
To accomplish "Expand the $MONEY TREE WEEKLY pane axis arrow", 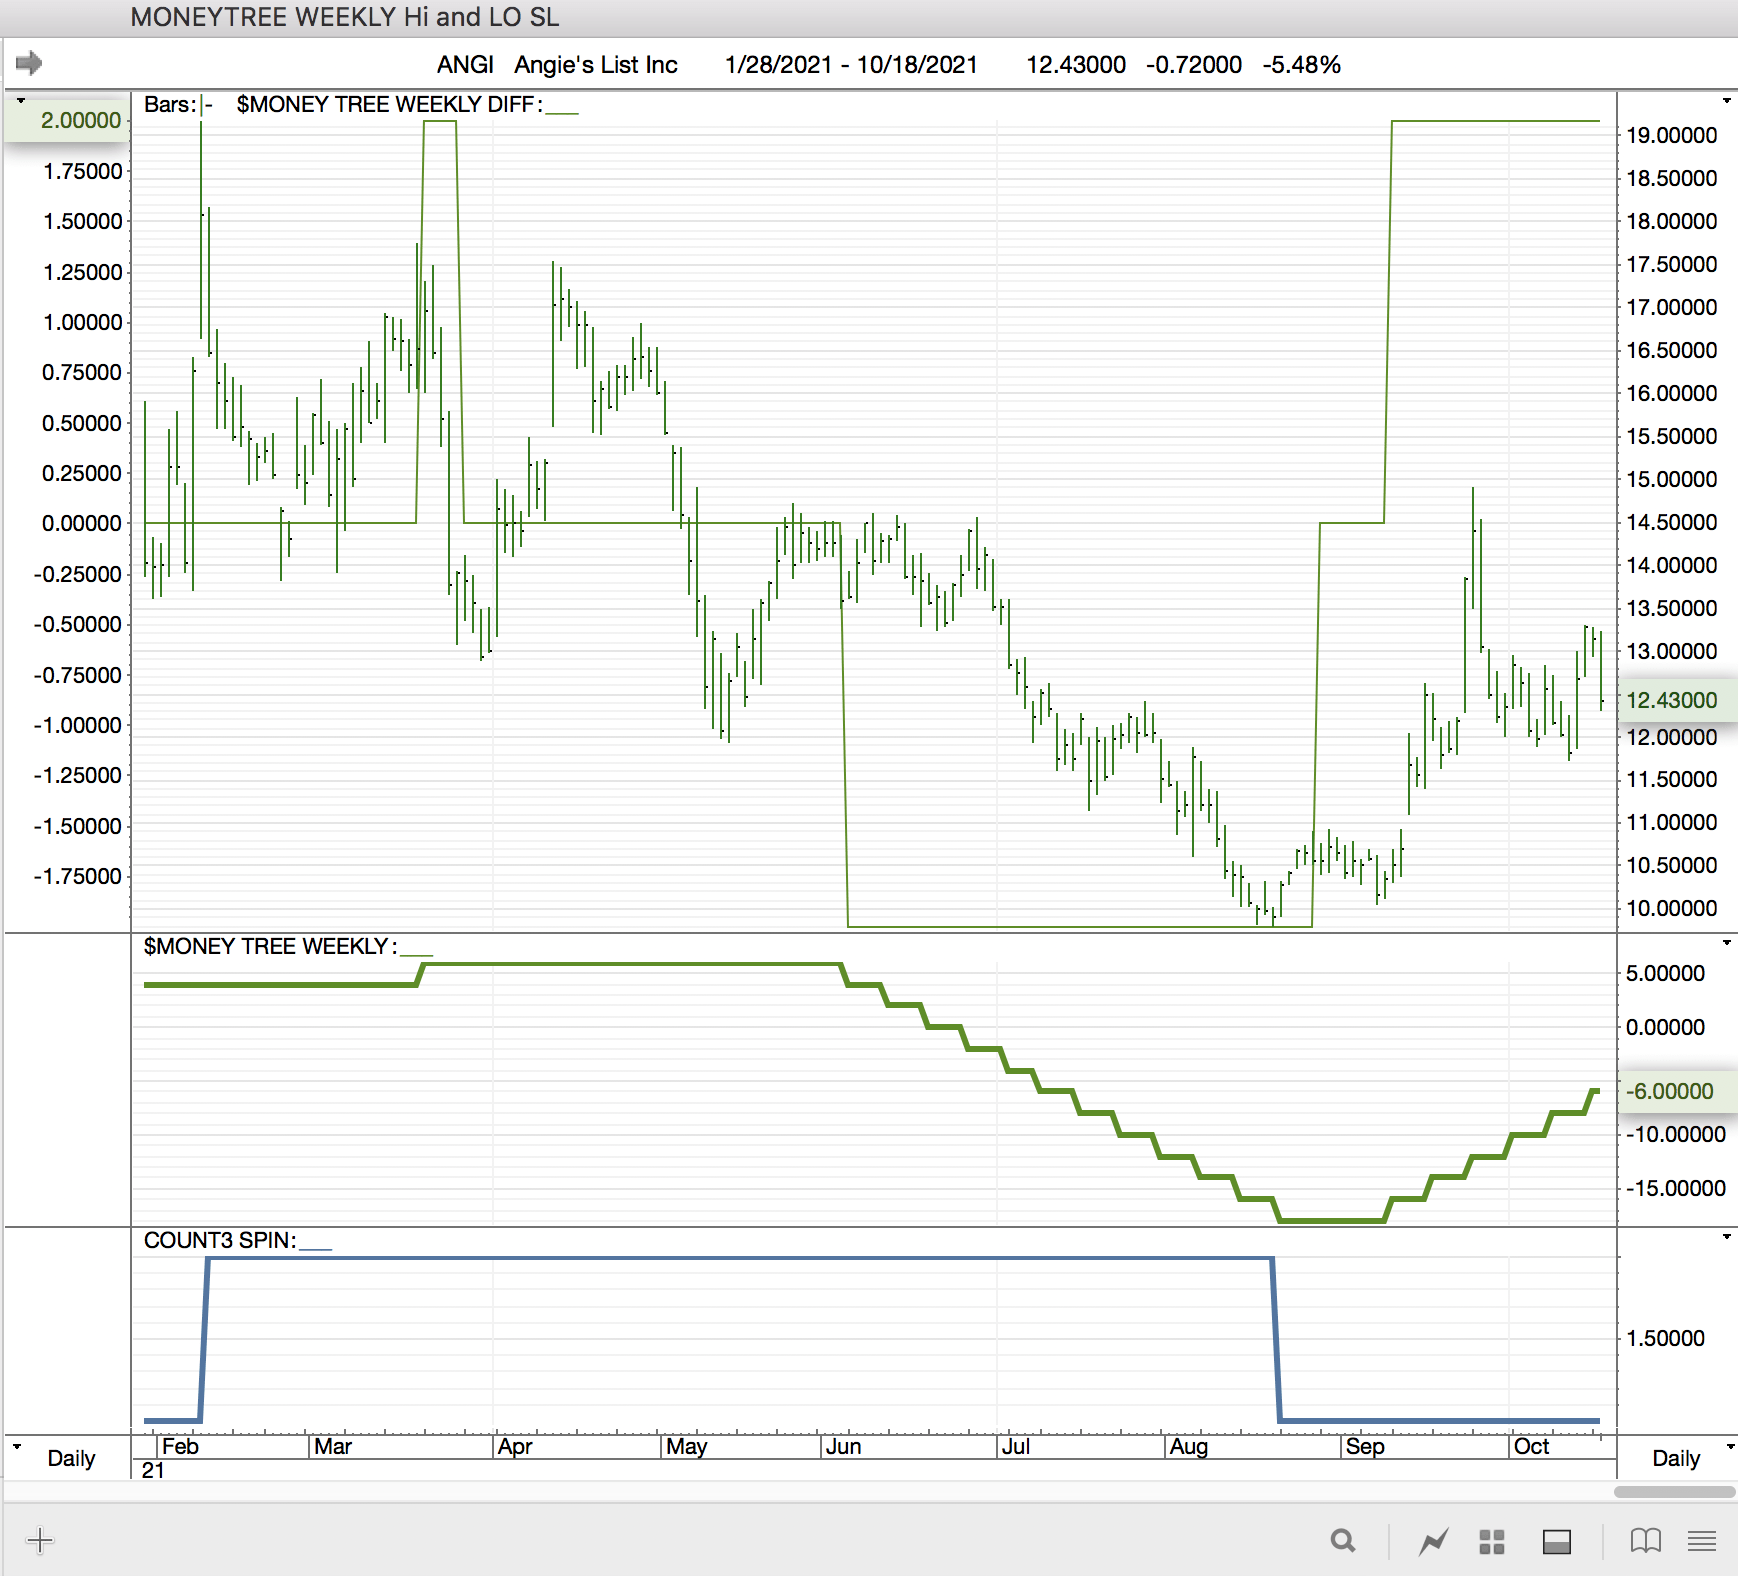I will click(1726, 943).
